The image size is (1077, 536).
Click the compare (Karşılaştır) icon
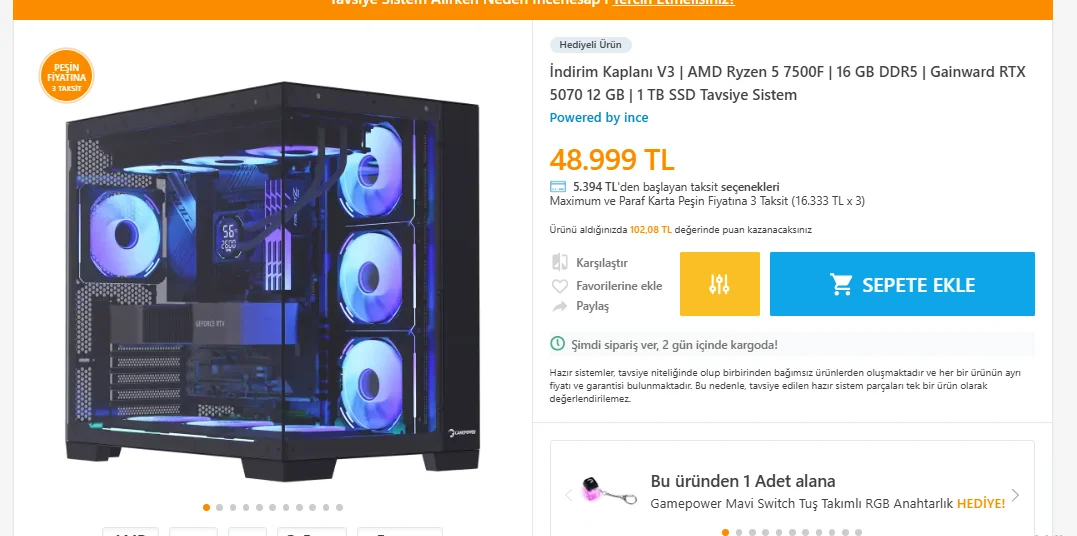point(560,263)
